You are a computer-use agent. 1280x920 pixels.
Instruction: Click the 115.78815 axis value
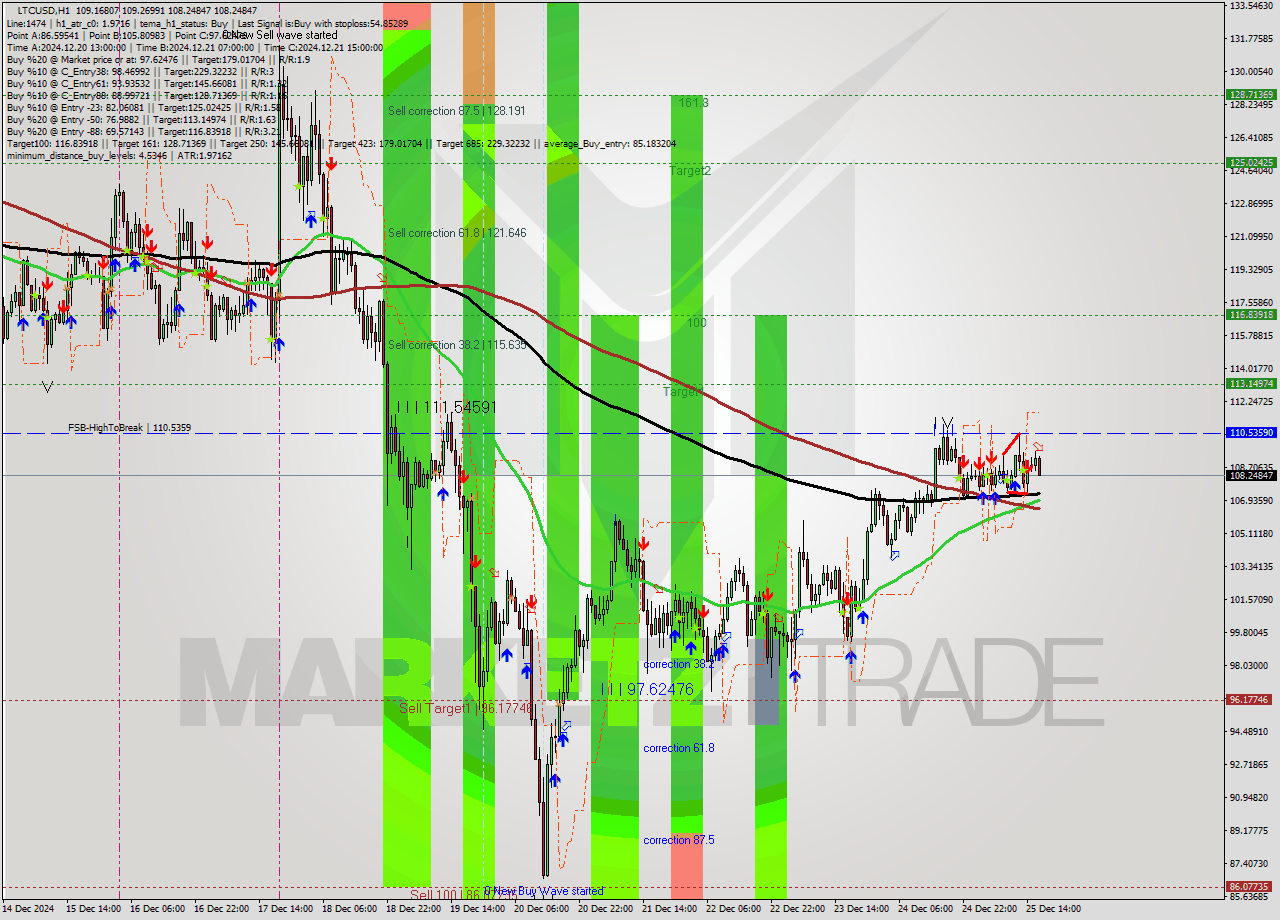(1251, 335)
